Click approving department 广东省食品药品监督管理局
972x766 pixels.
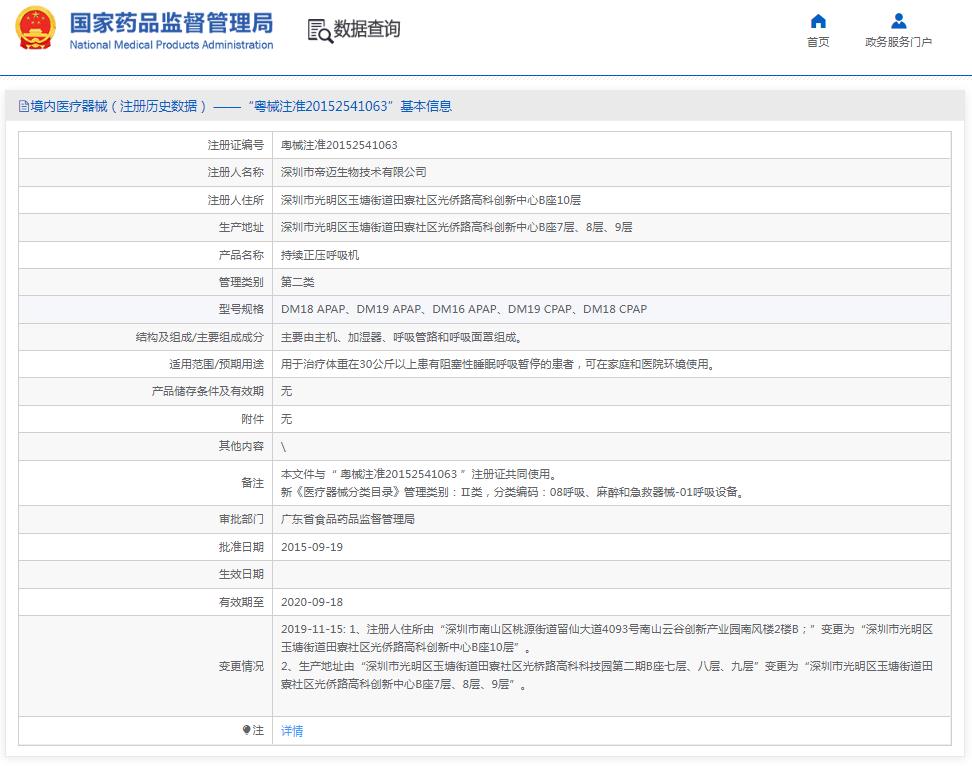[347, 519]
